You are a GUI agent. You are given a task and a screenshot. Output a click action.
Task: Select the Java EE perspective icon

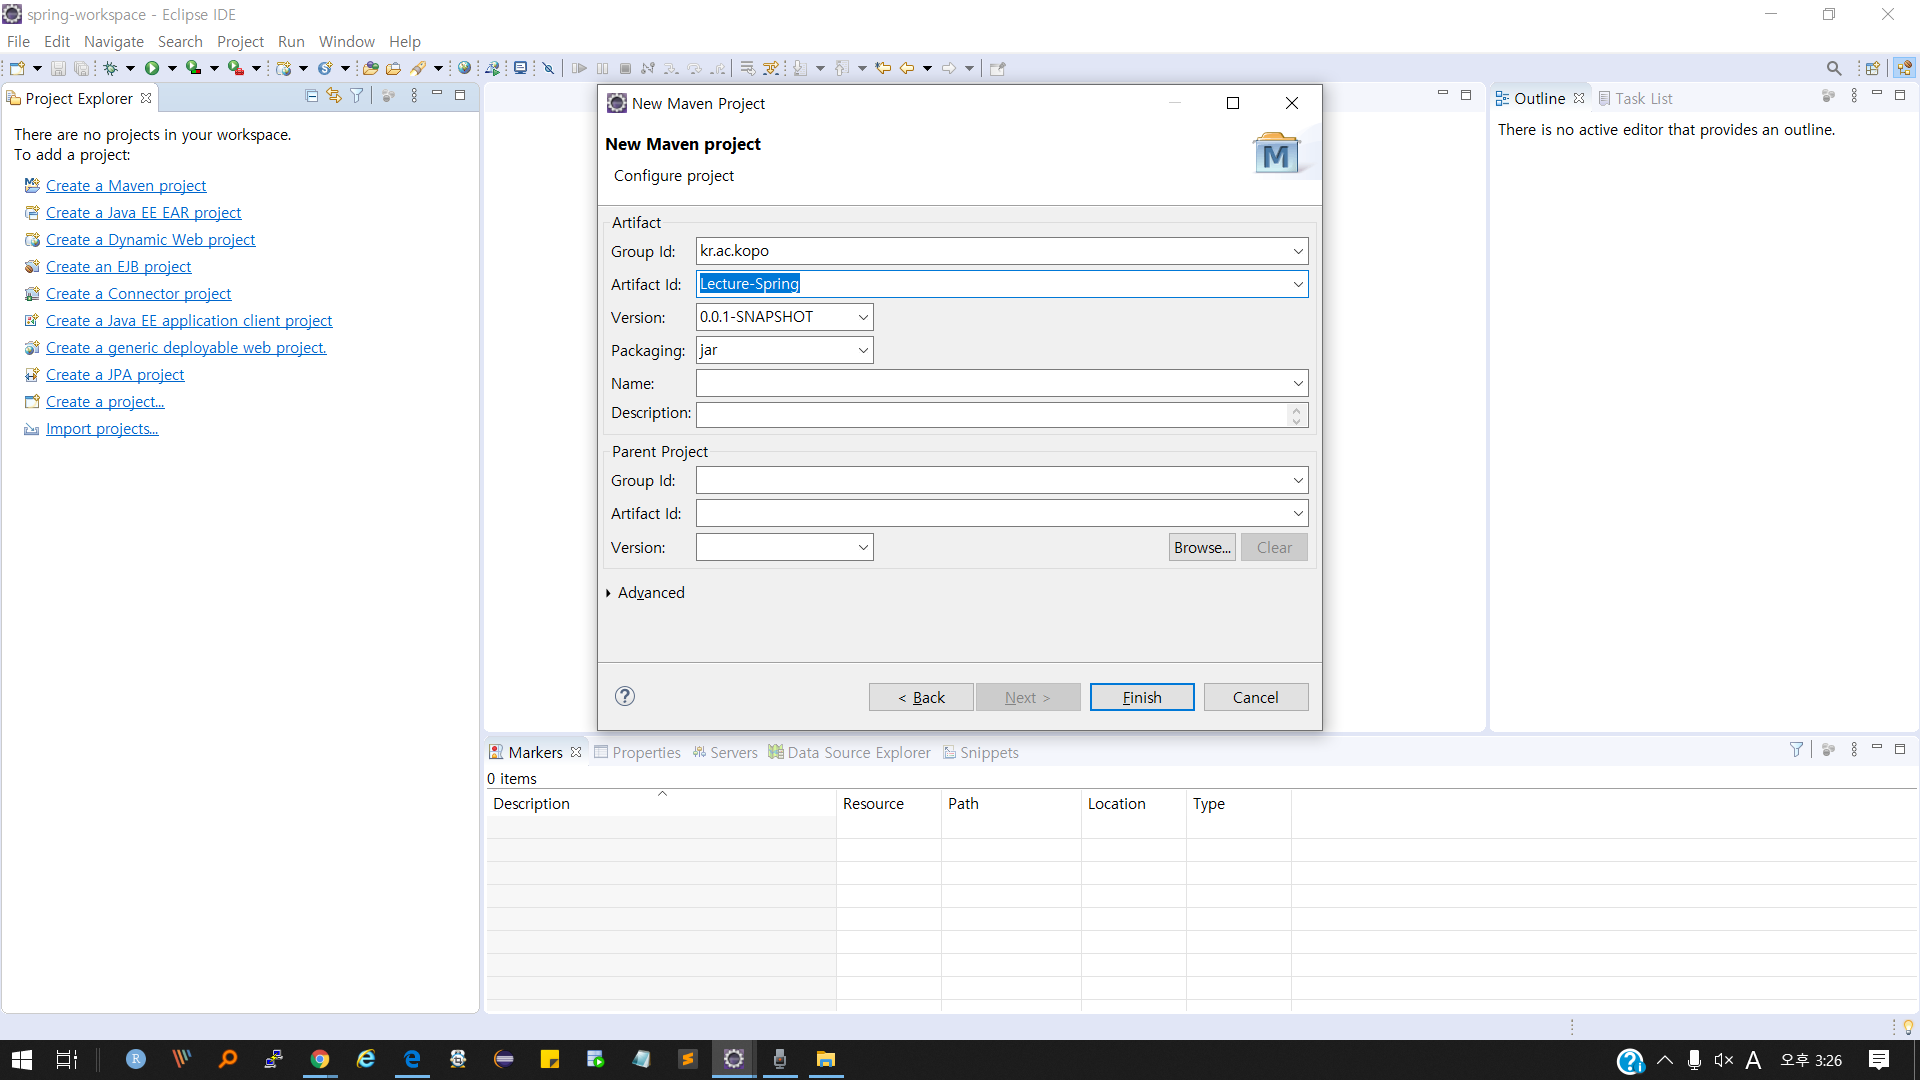coord(1904,68)
